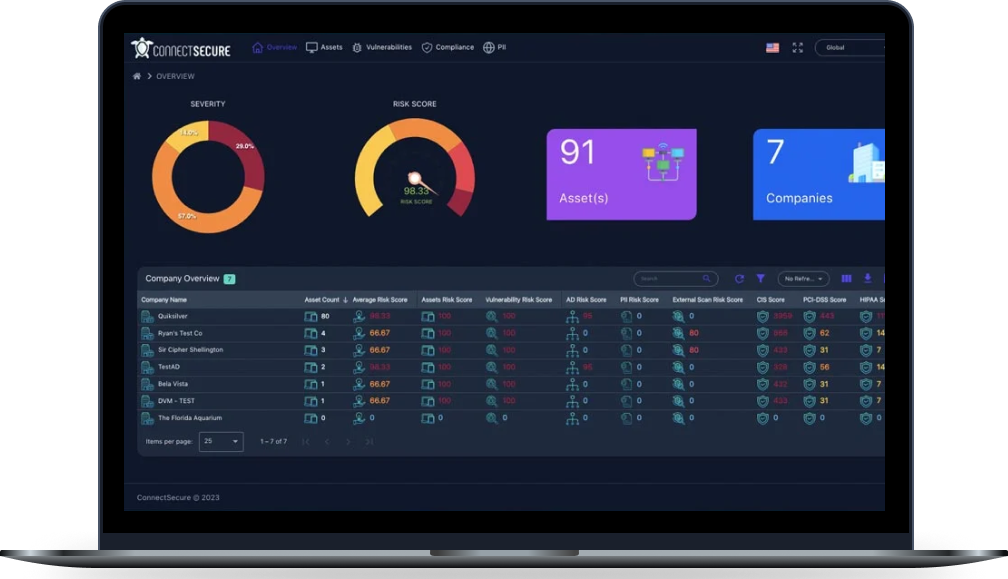
Task: Click Bela Vista PII risk icon
Action: [627, 384]
